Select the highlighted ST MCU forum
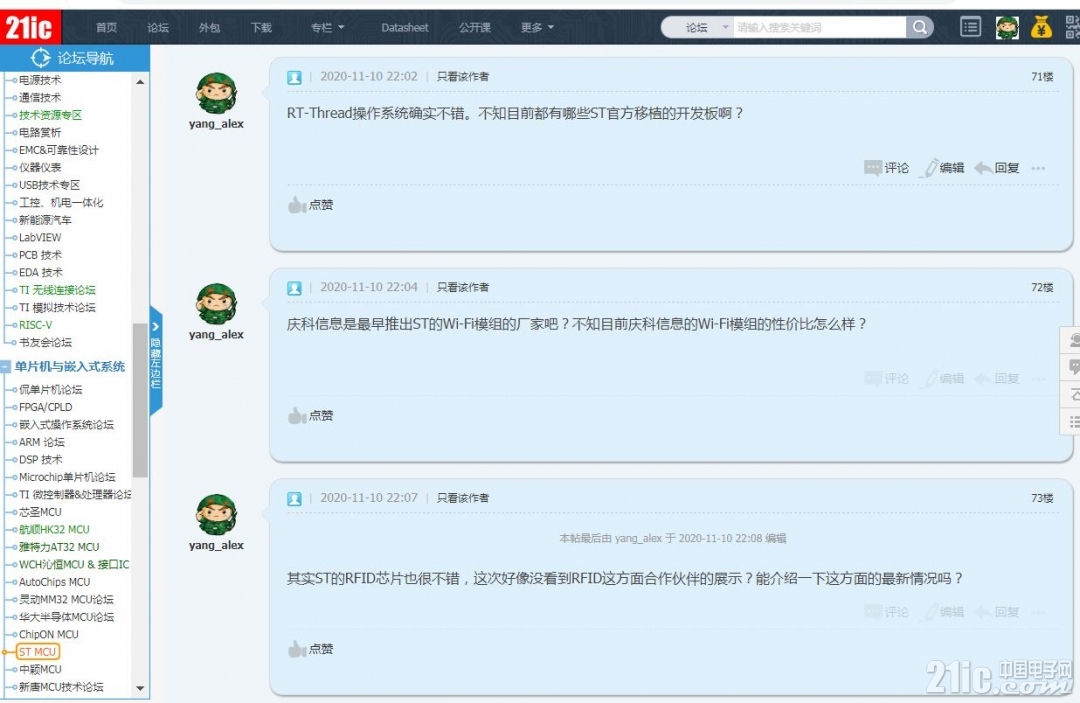The width and height of the screenshot is (1080, 703). pos(38,651)
